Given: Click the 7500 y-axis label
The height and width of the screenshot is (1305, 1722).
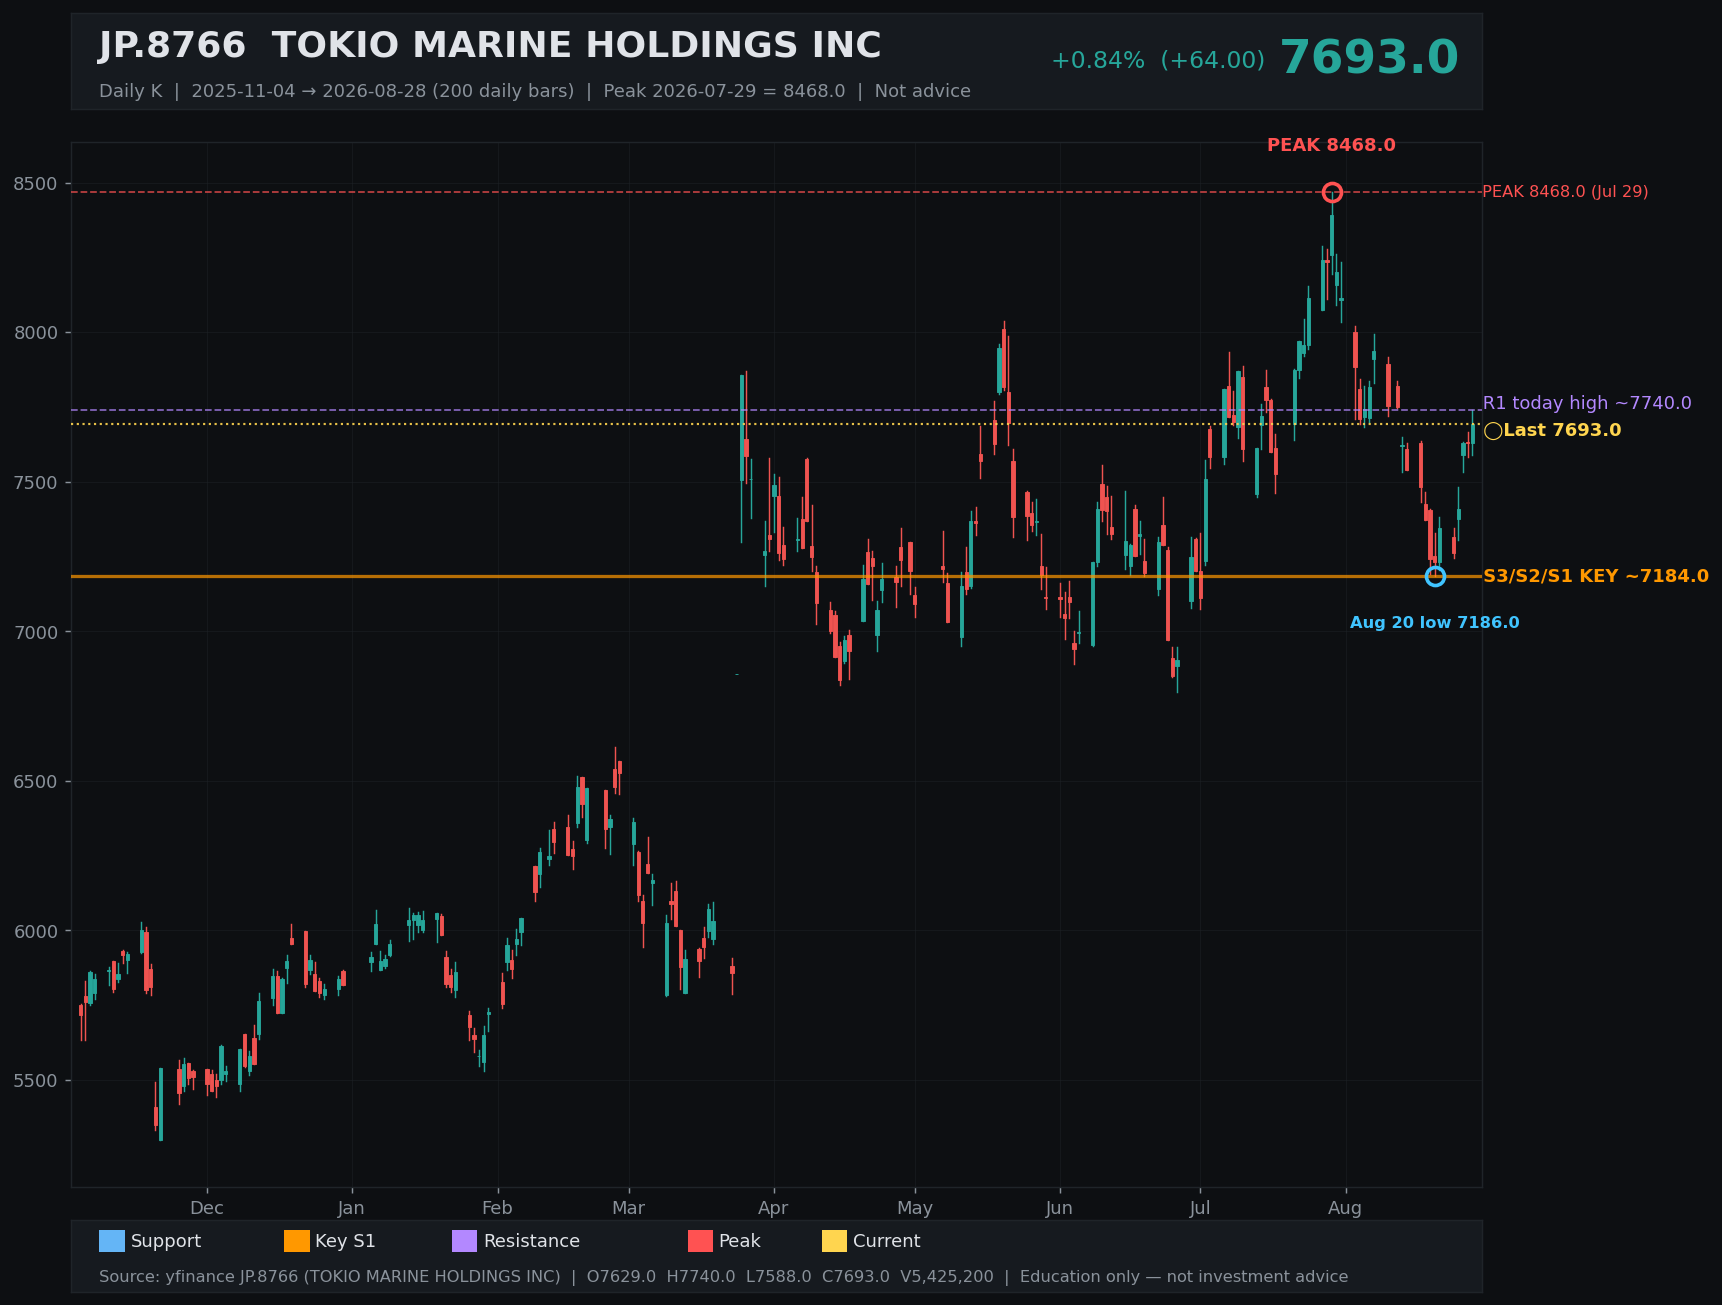Looking at the screenshot, I should (x=36, y=483).
